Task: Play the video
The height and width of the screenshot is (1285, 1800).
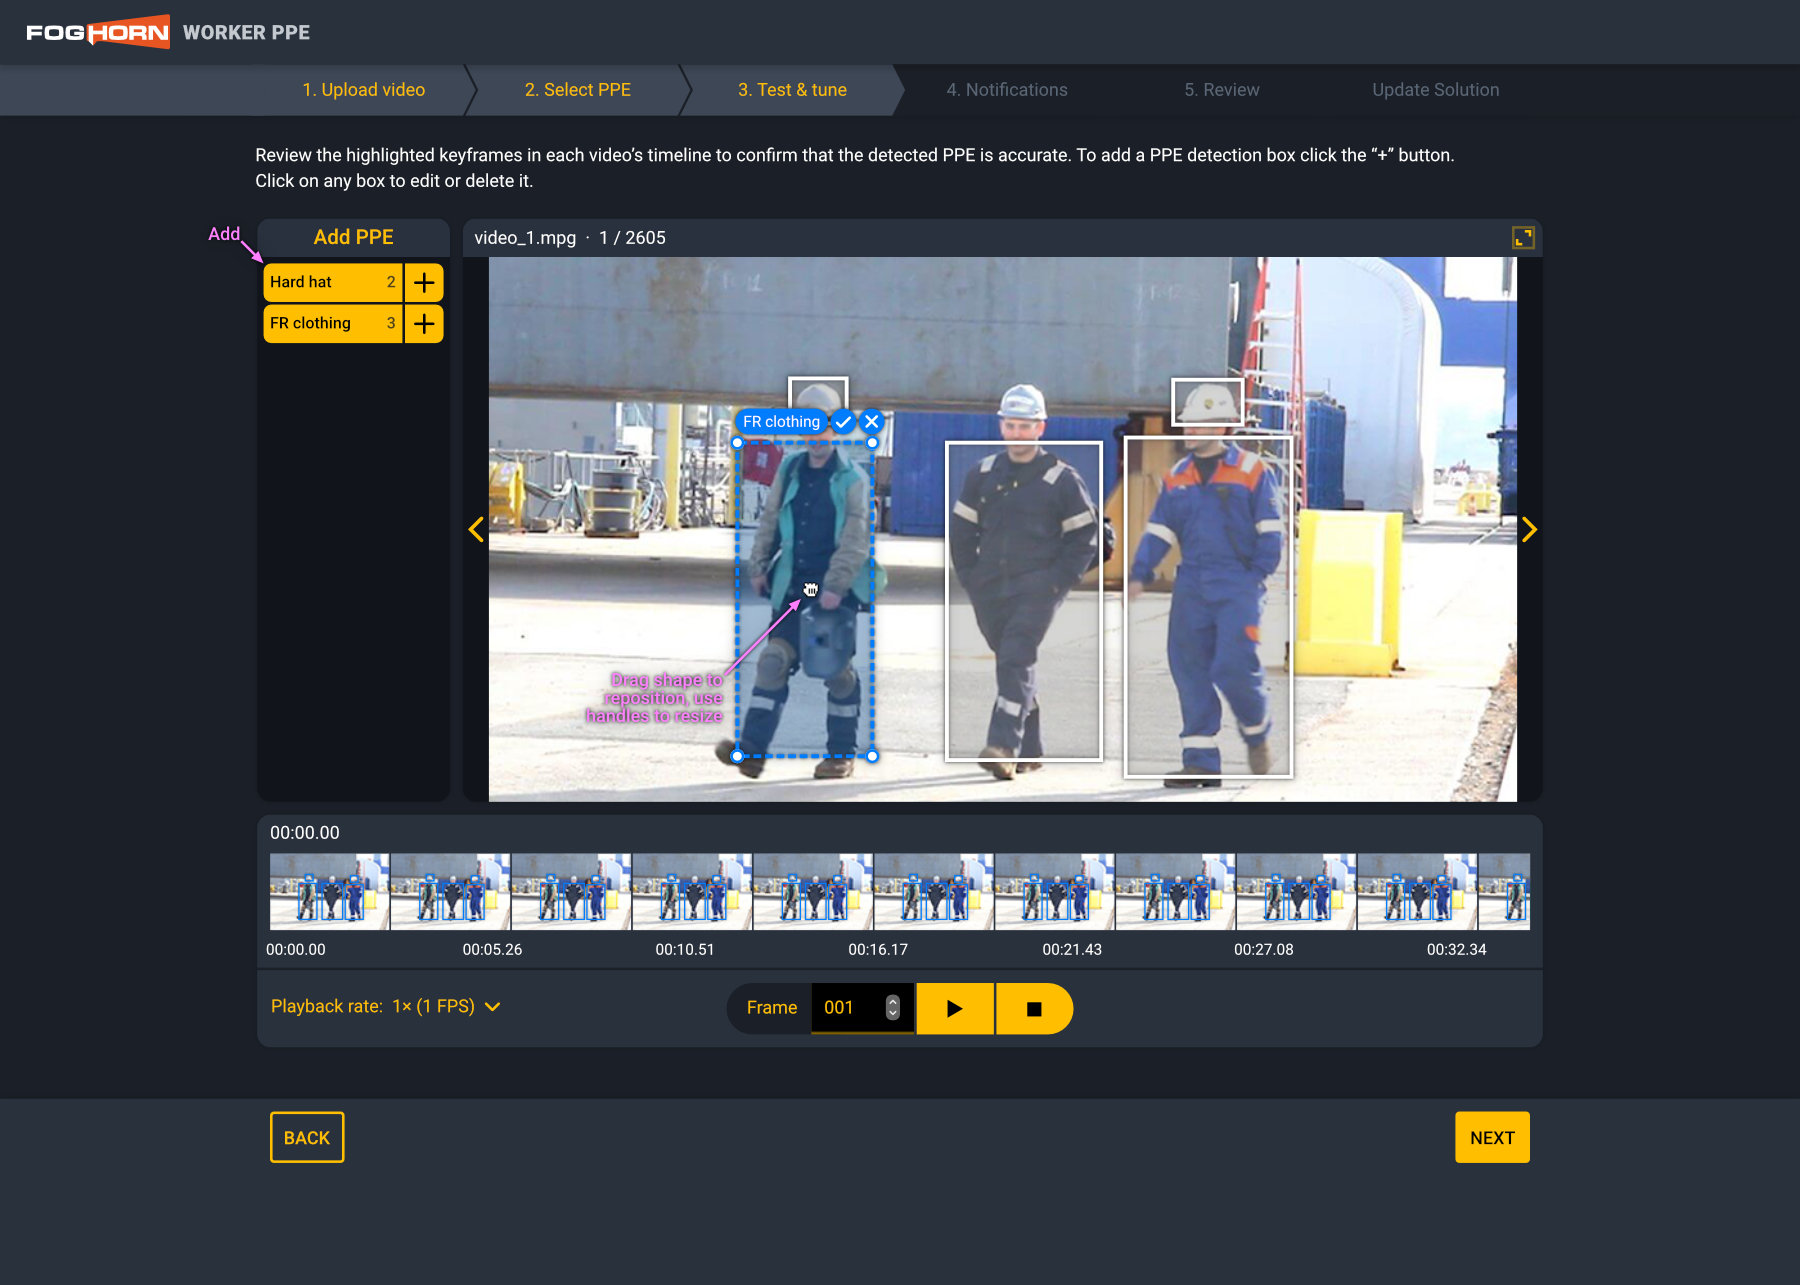Action: click(x=955, y=1009)
